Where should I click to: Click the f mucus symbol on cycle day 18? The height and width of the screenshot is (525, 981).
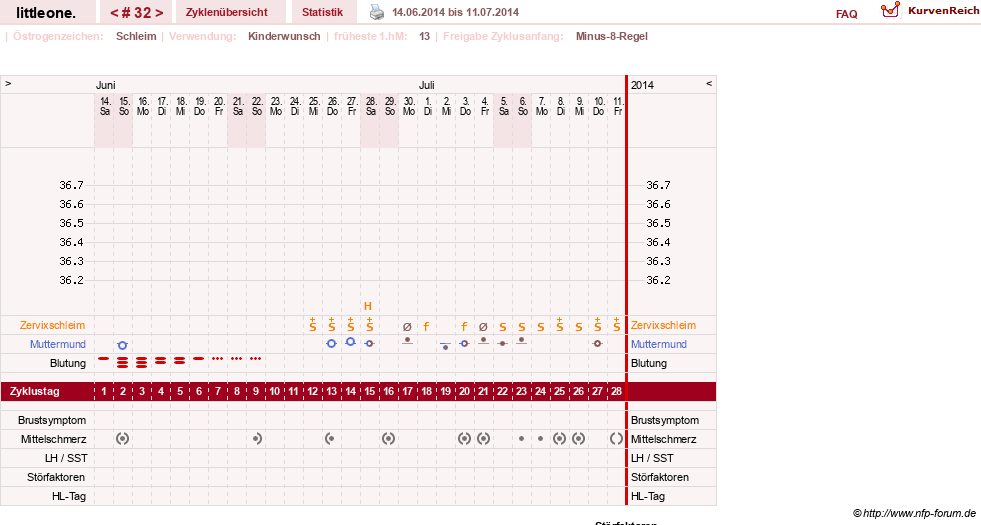(426, 326)
